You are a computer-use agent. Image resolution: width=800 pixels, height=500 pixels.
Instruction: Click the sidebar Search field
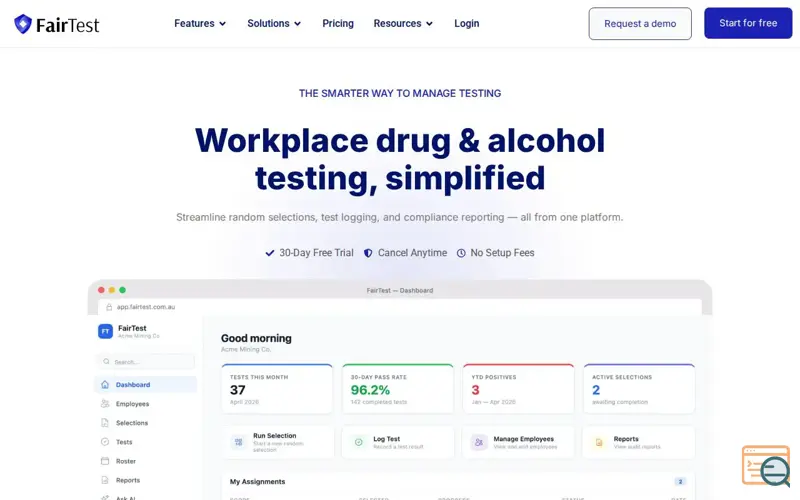pos(145,362)
